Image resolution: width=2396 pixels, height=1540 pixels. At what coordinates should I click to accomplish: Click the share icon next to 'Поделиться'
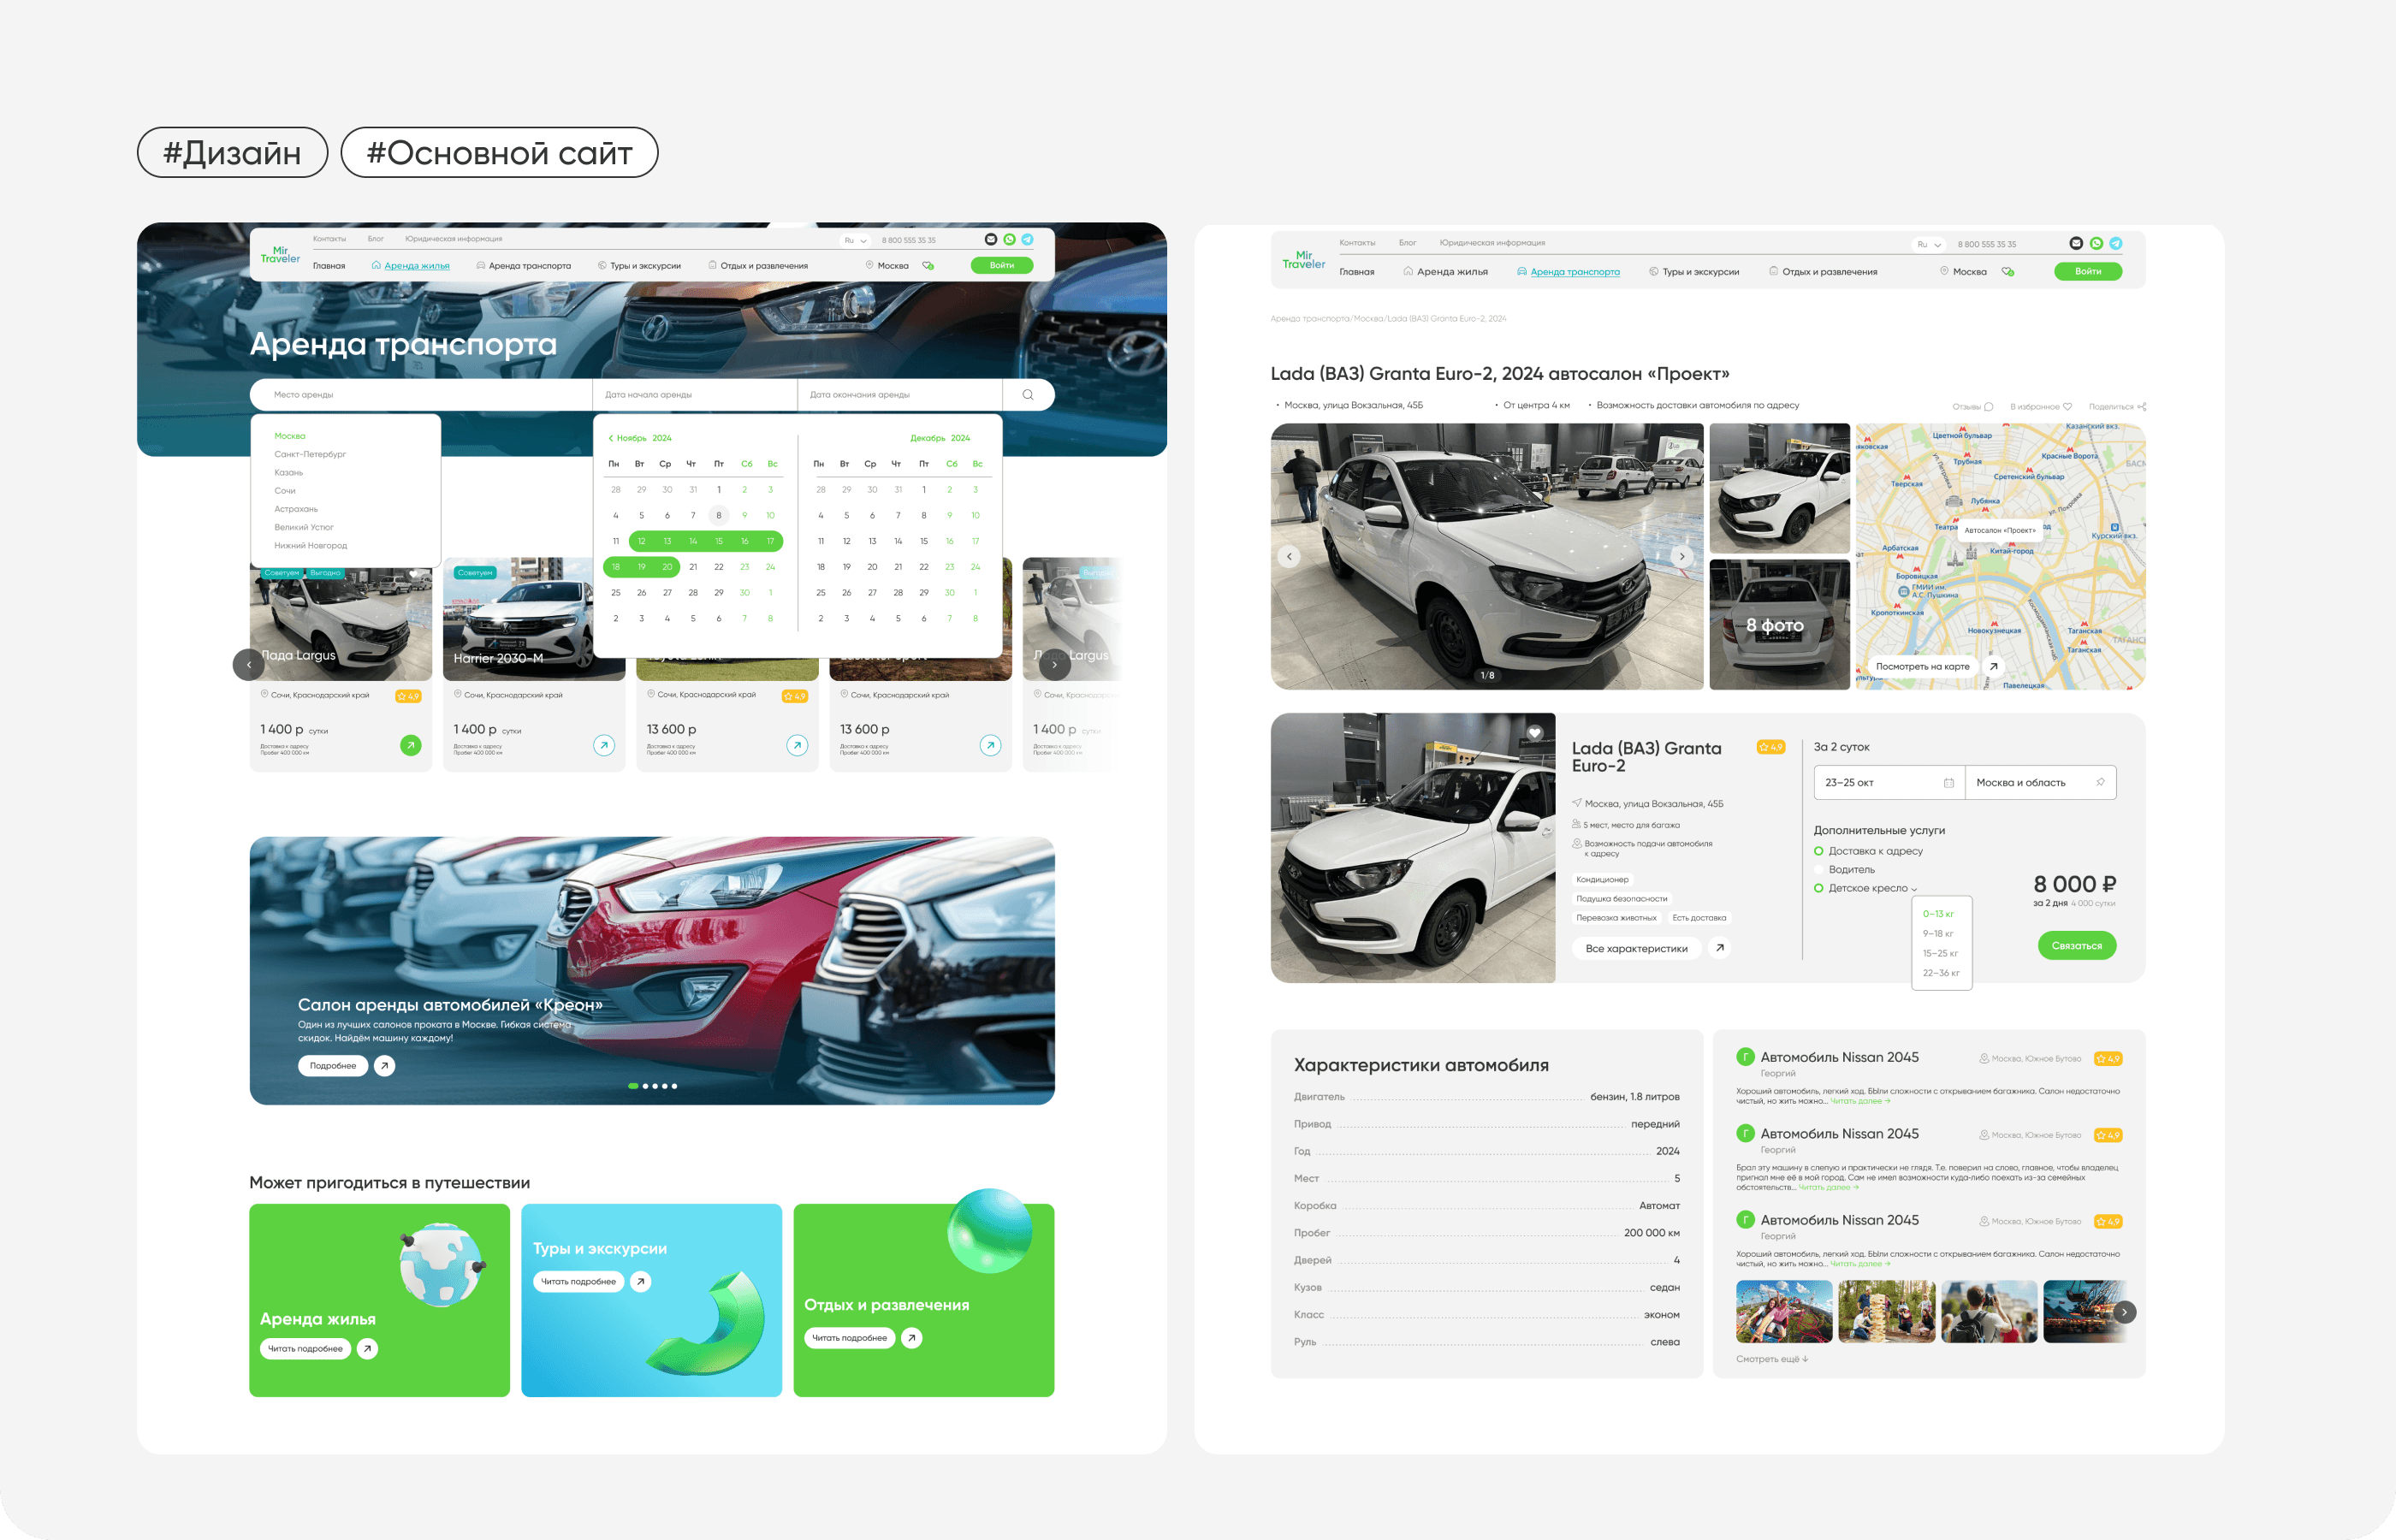[x=2141, y=407]
